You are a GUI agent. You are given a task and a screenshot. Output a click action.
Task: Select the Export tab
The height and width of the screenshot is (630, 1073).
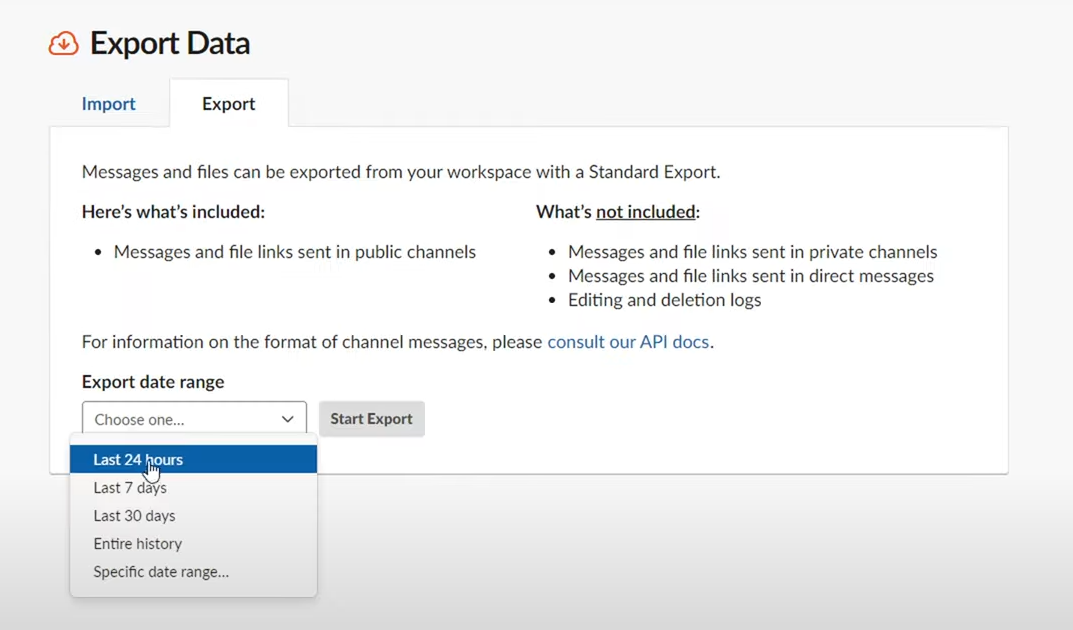(229, 103)
